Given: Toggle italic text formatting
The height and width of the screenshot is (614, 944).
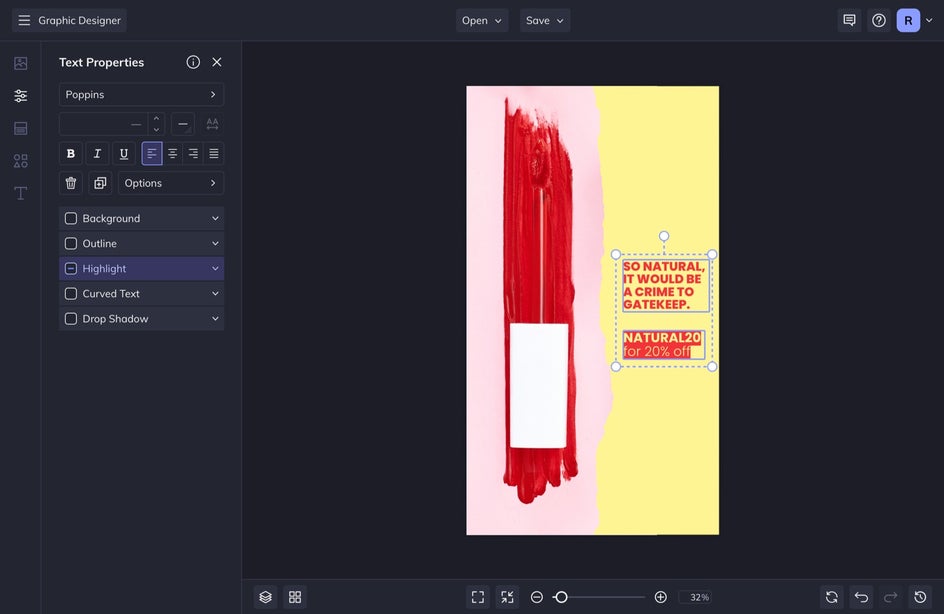Looking at the screenshot, I should pos(97,154).
